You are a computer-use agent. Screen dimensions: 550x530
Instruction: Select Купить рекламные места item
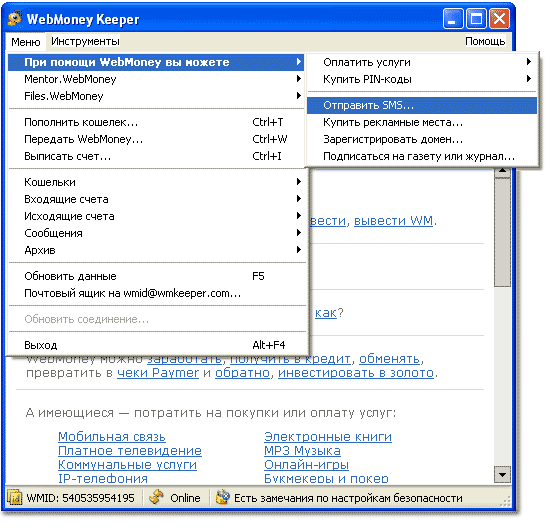click(x=422, y=122)
